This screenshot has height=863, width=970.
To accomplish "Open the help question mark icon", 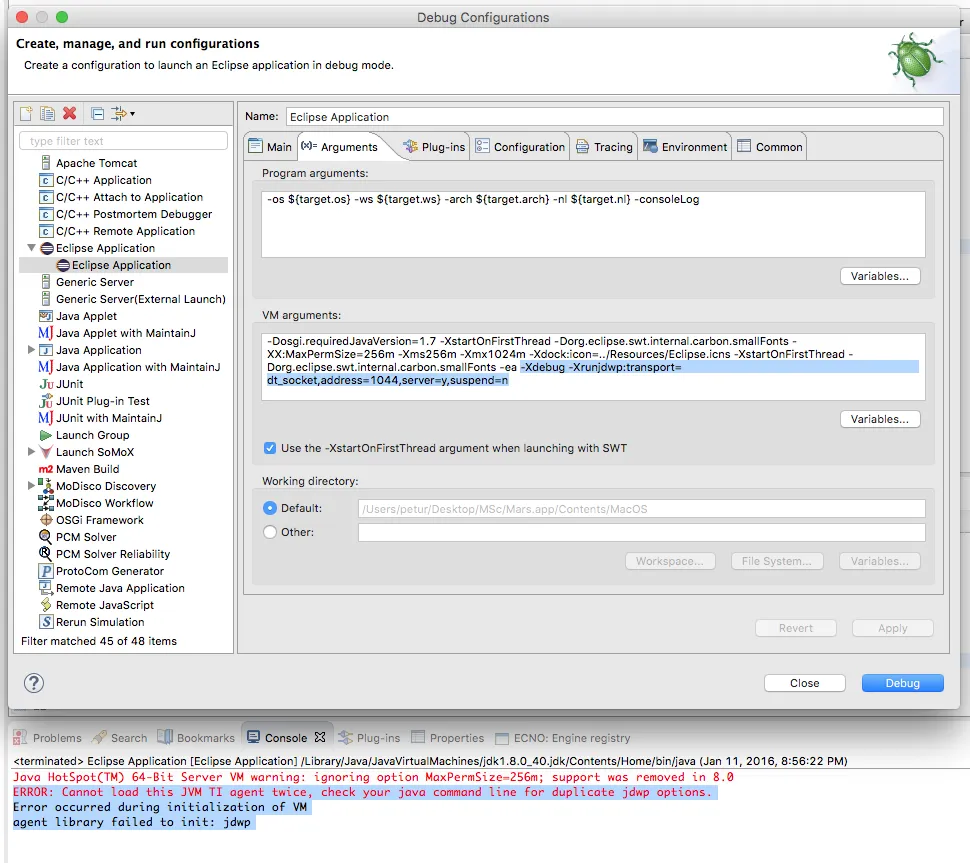I will (34, 683).
